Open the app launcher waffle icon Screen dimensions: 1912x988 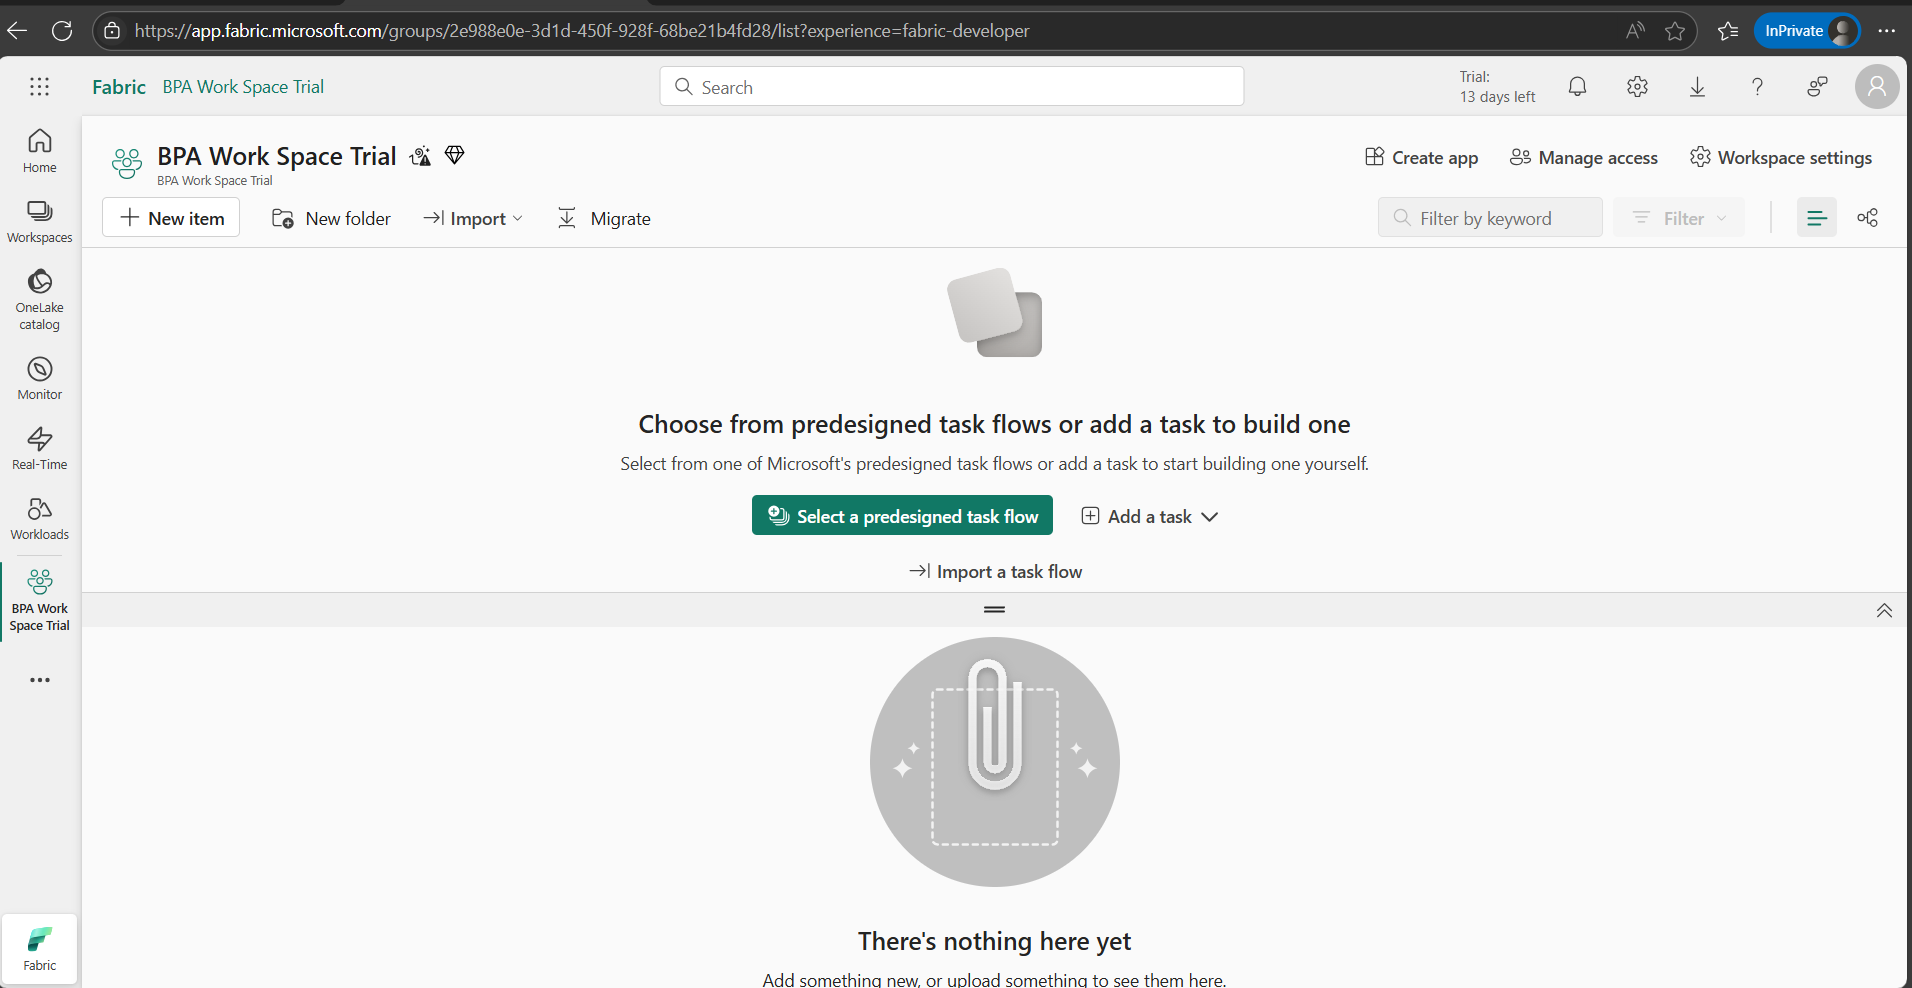[x=40, y=87]
